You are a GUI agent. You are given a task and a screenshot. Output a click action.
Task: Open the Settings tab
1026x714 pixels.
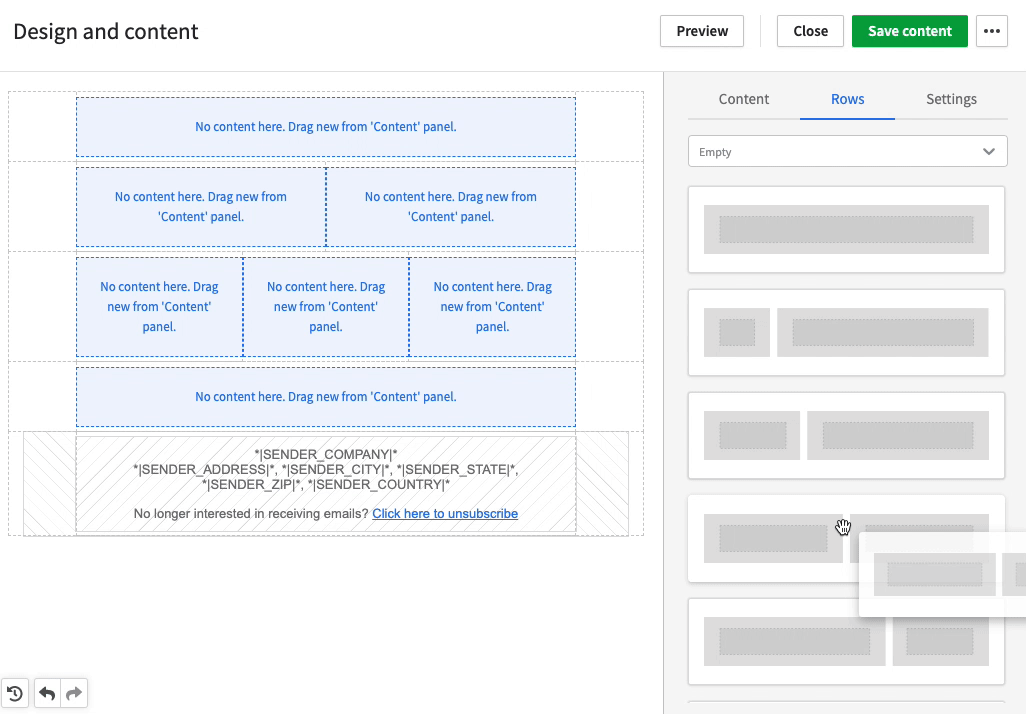pyautogui.click(x=951, y=99)
